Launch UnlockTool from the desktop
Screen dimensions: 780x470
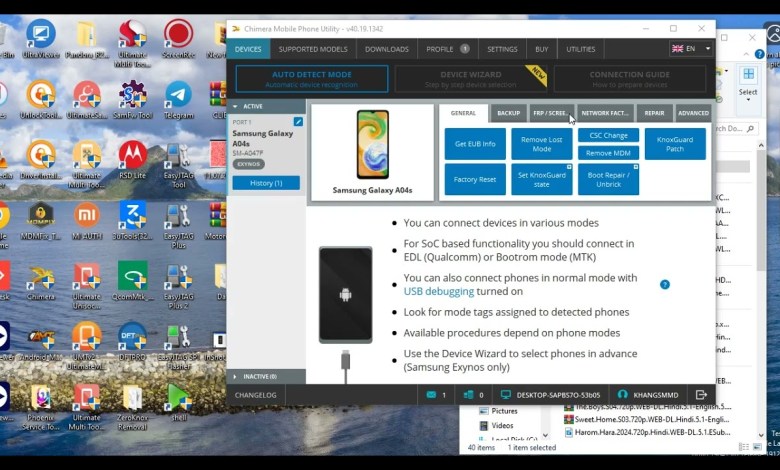tap(41, 99)
